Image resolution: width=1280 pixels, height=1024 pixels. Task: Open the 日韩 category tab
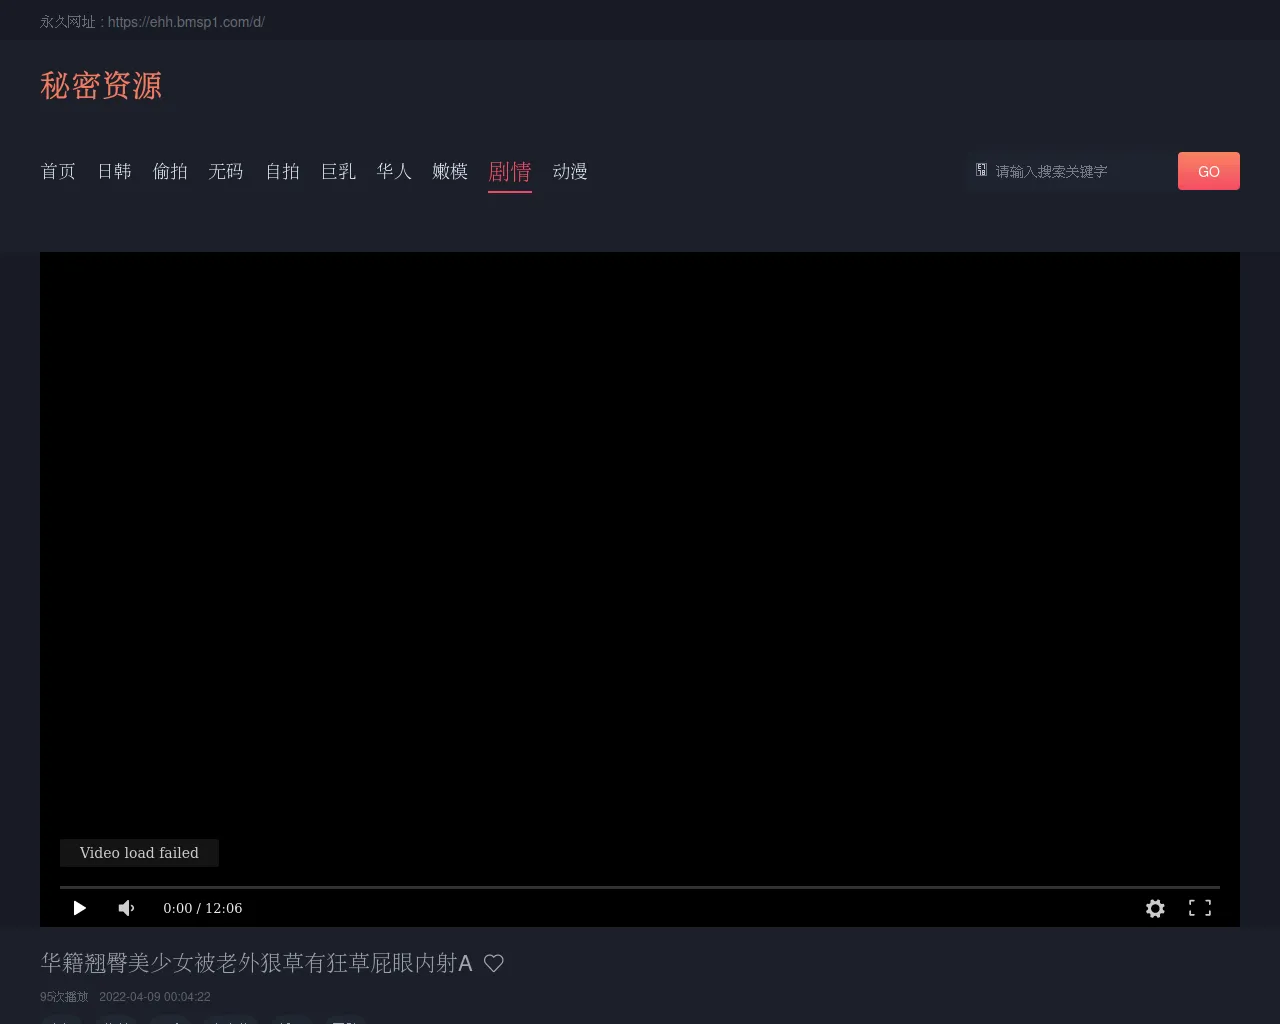tap(114, 172)
